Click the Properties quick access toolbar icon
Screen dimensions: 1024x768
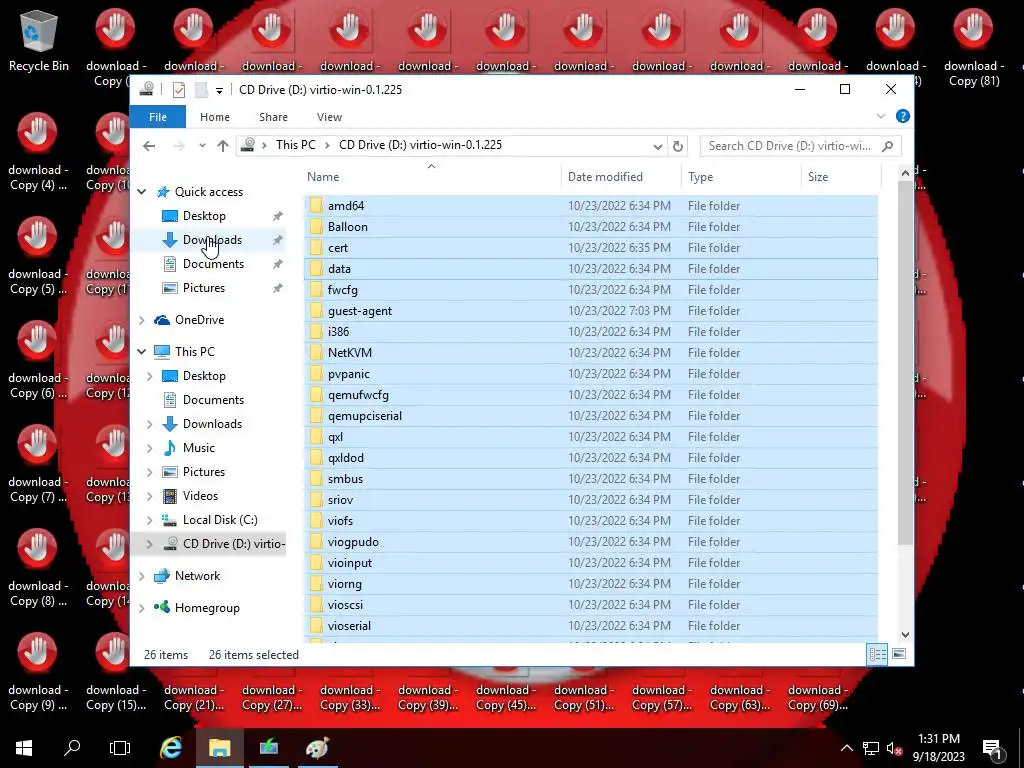178,89
